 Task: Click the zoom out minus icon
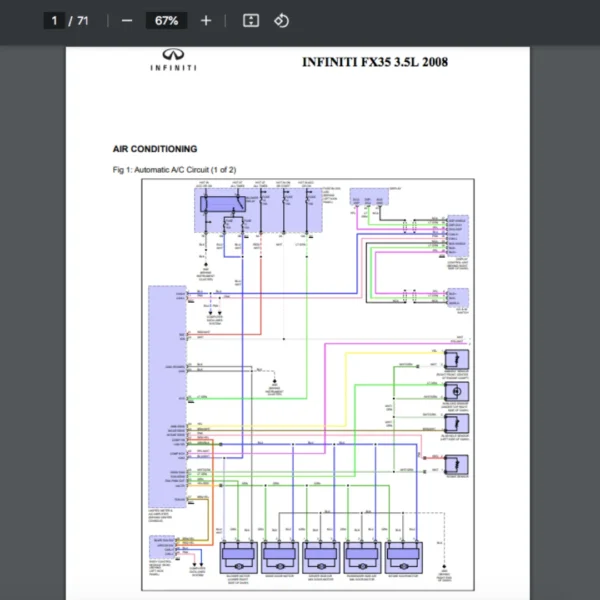tap(127, 21)
